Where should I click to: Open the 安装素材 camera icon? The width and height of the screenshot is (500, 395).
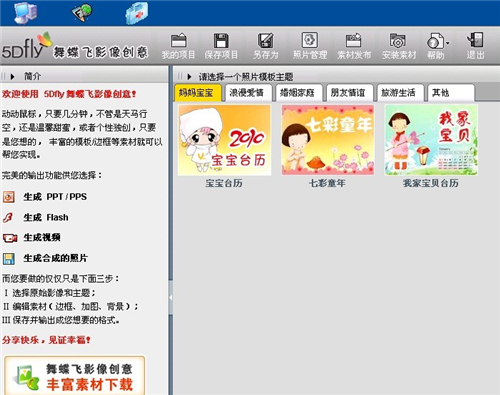pyautogui.click(x=398, y=40)
